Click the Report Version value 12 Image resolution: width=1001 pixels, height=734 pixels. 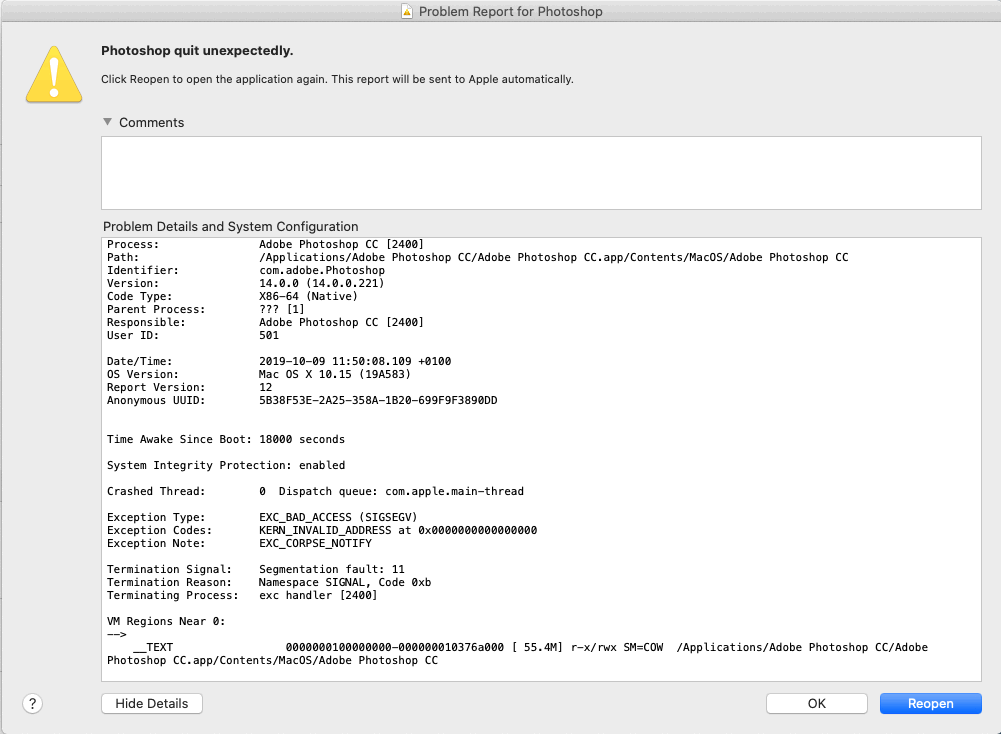(x=266, y=387)
